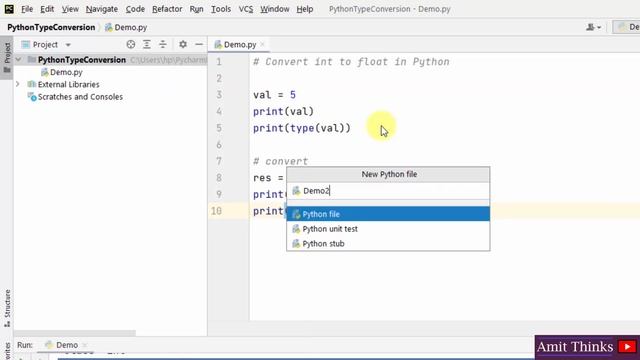Open the Help menu

[304, 9]
